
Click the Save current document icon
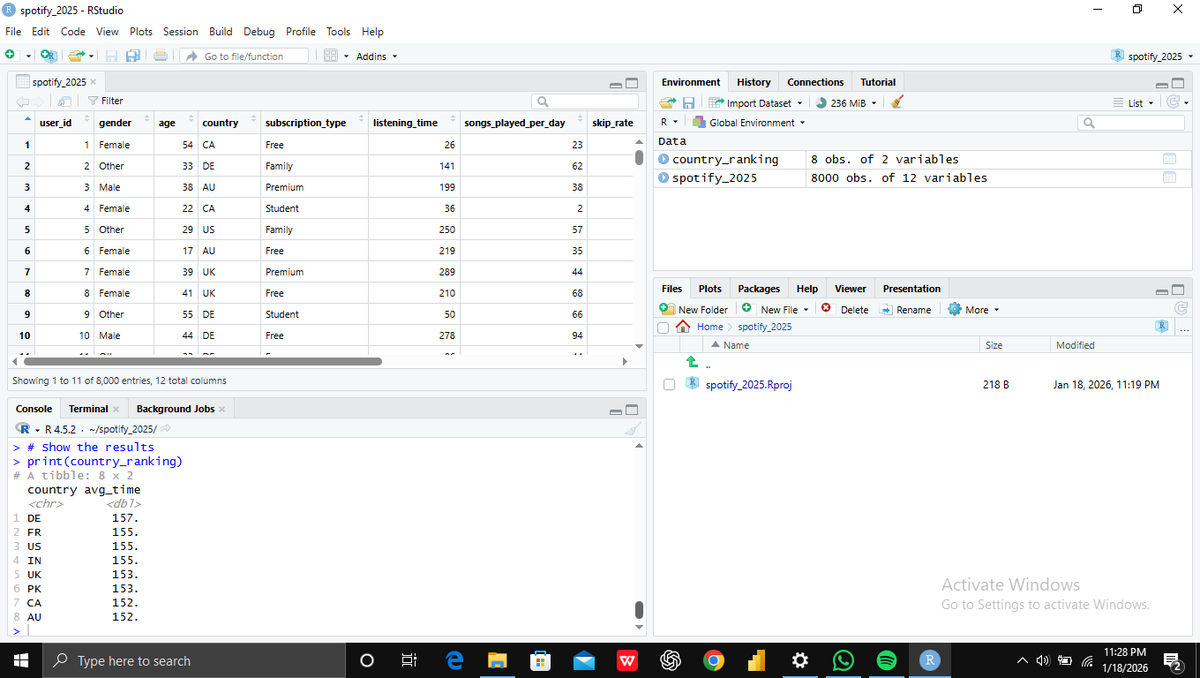(x=112, y=56)
